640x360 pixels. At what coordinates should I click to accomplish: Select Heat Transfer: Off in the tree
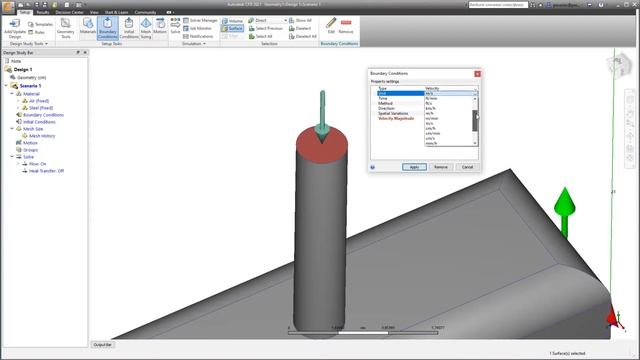46,171
